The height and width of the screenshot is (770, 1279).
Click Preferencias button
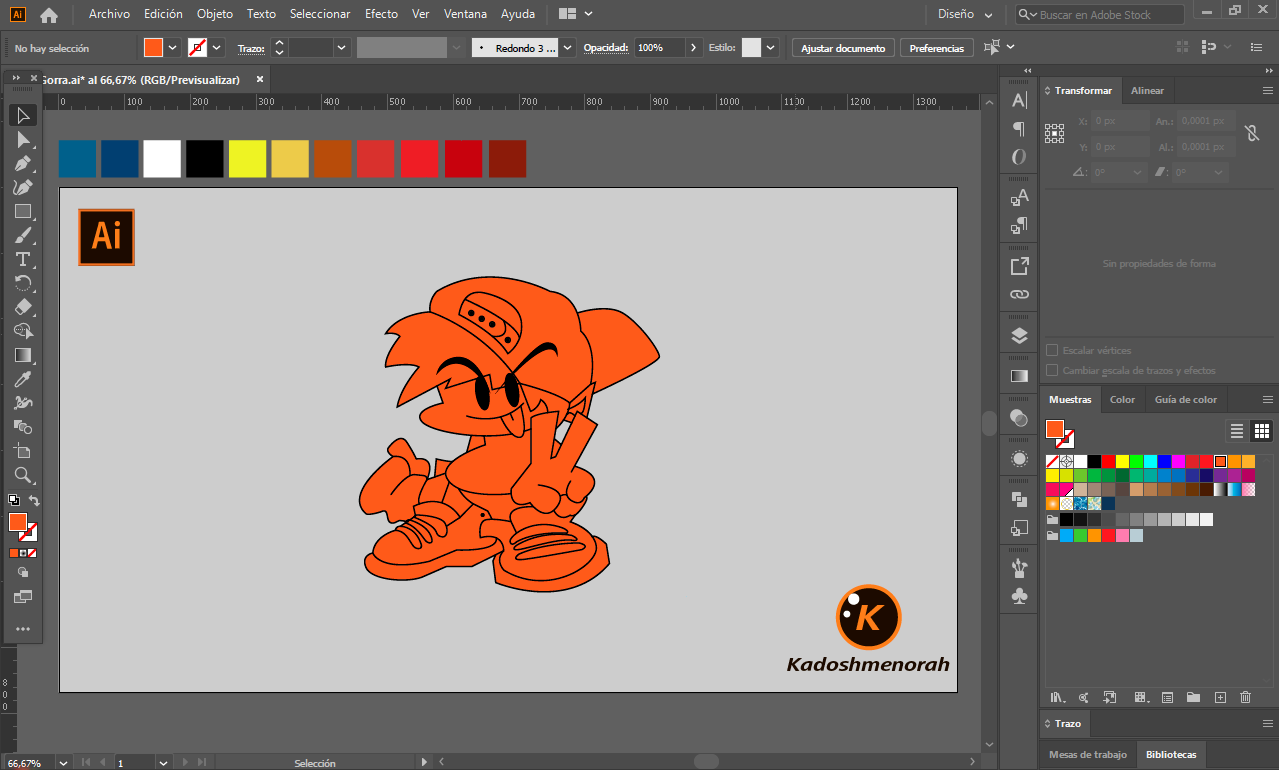tap(937, 48)
